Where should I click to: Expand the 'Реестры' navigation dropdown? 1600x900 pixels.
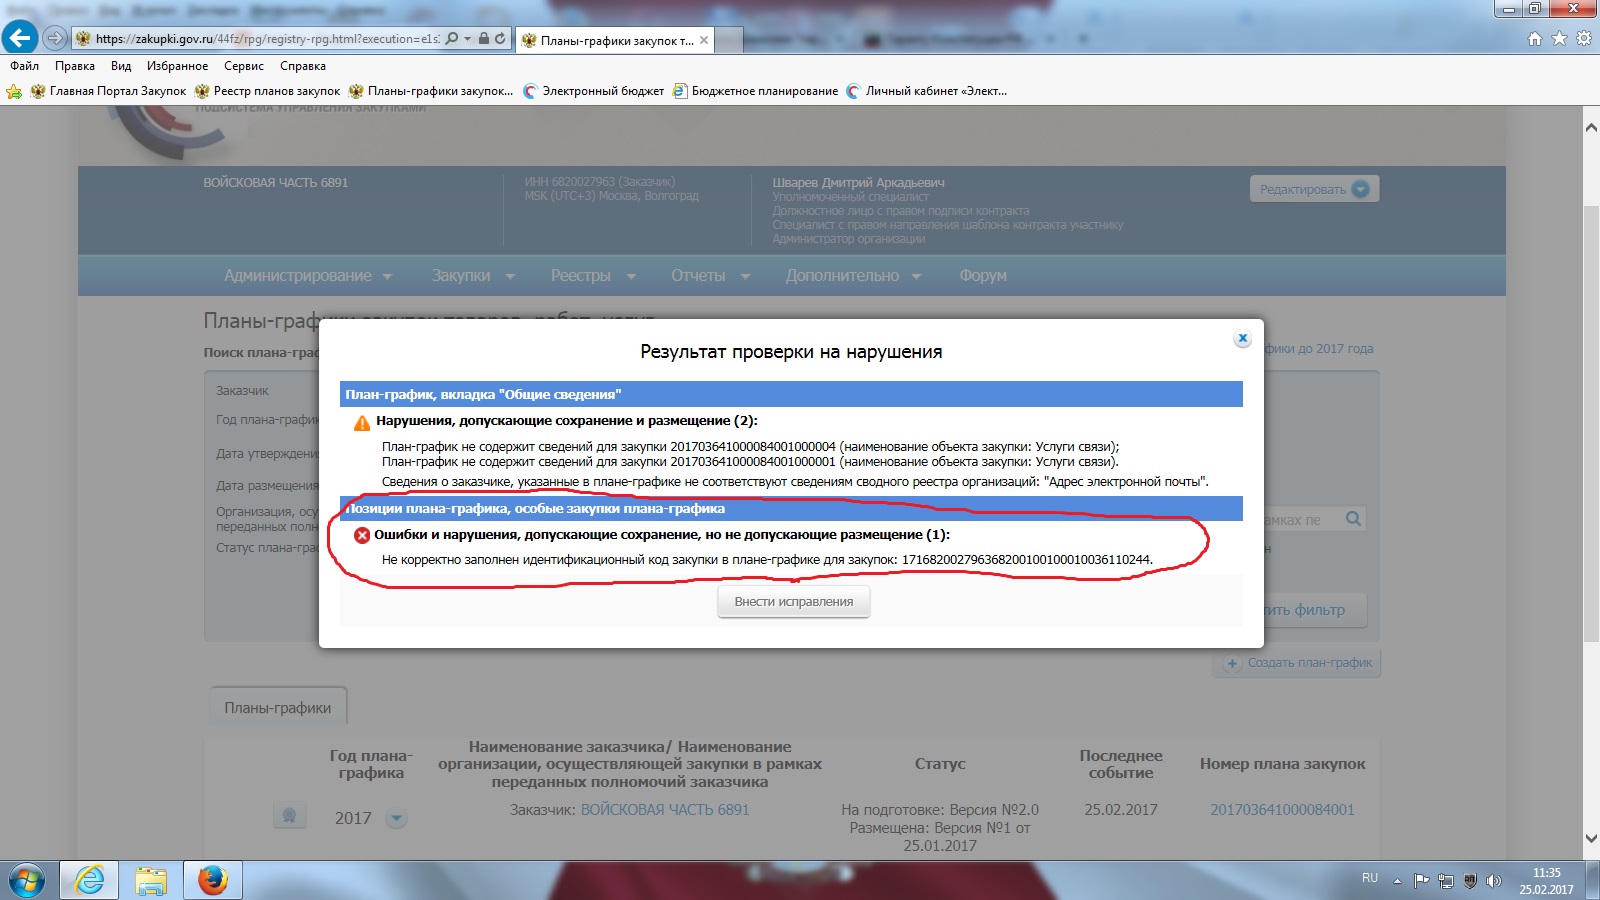click(x=593, y=276)
